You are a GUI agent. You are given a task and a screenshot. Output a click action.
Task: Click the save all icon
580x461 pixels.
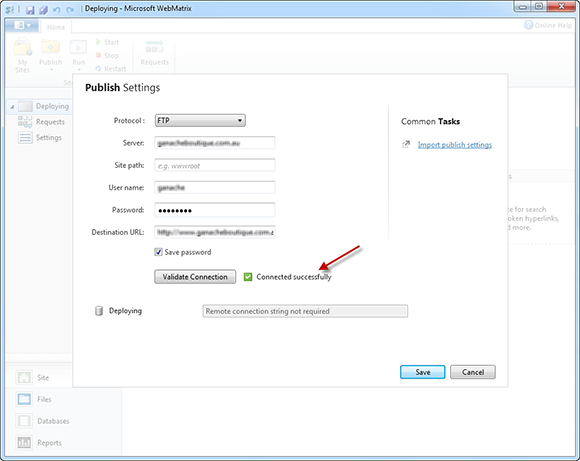coord(43,10)
